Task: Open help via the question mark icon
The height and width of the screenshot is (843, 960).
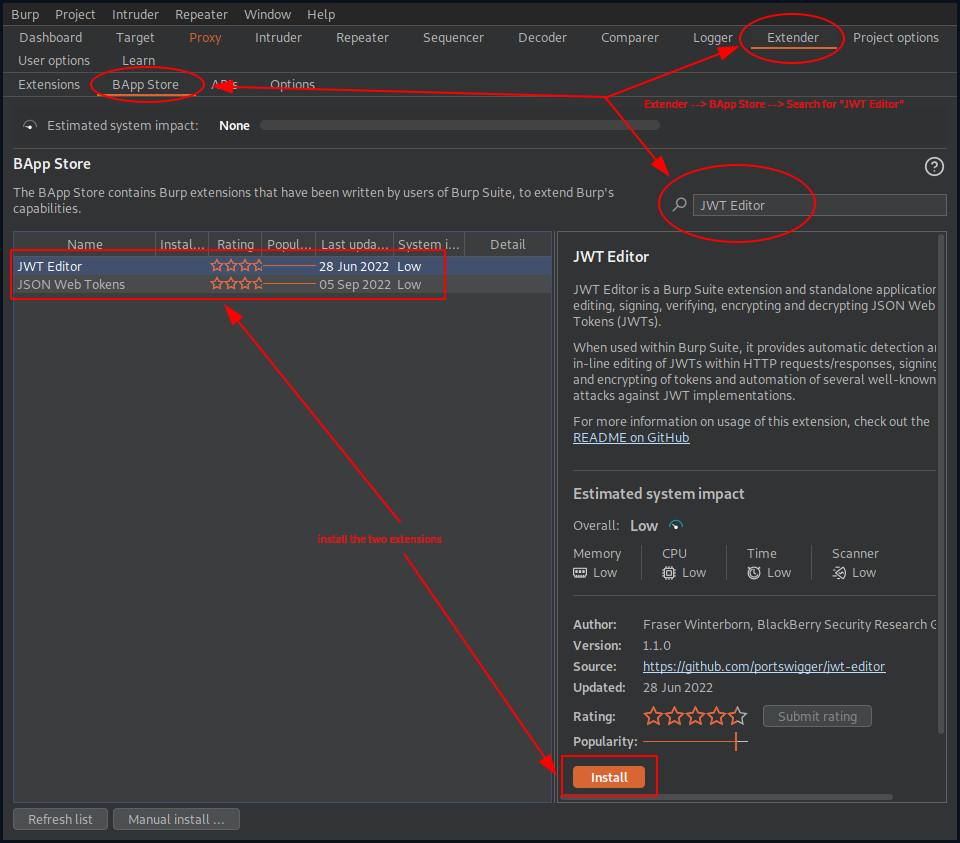Action: click(x=934, y=167)
